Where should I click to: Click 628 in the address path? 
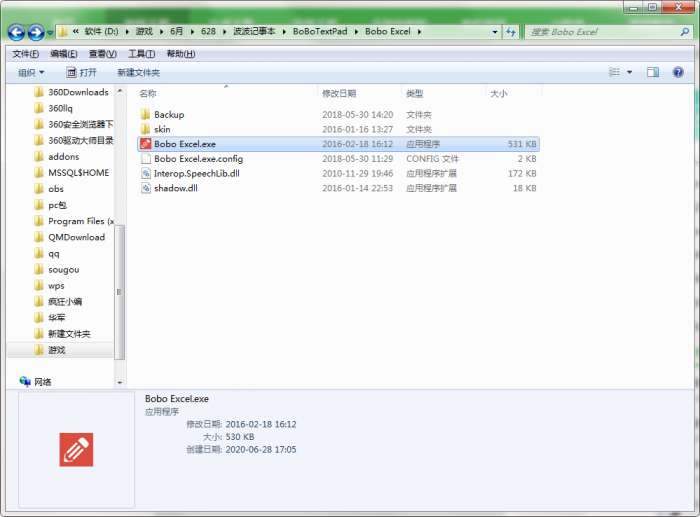pos(208,32)
